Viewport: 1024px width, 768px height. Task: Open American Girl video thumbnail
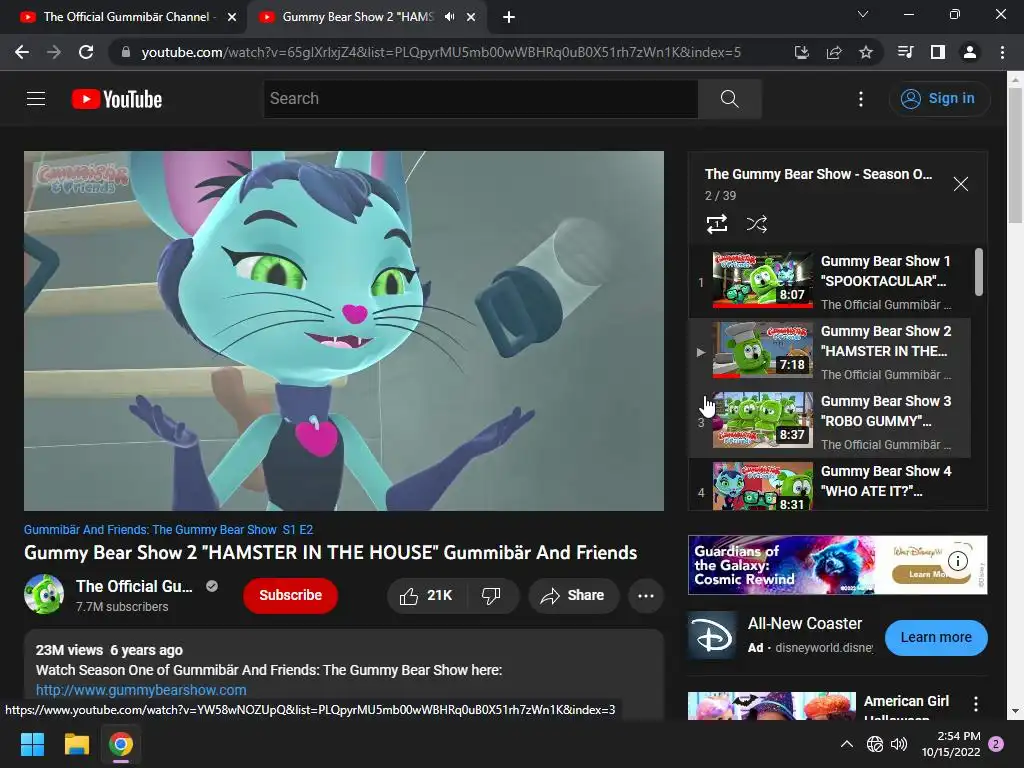point(771,706)
